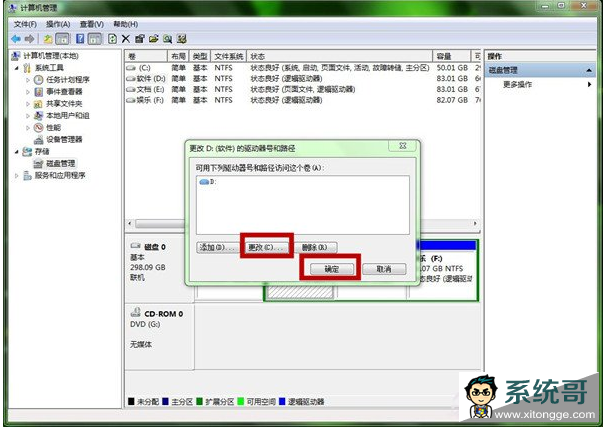Click the Back arrow toolbar icon
The width and height of the screenshot is (604, 427).
(x=16, y=39)
